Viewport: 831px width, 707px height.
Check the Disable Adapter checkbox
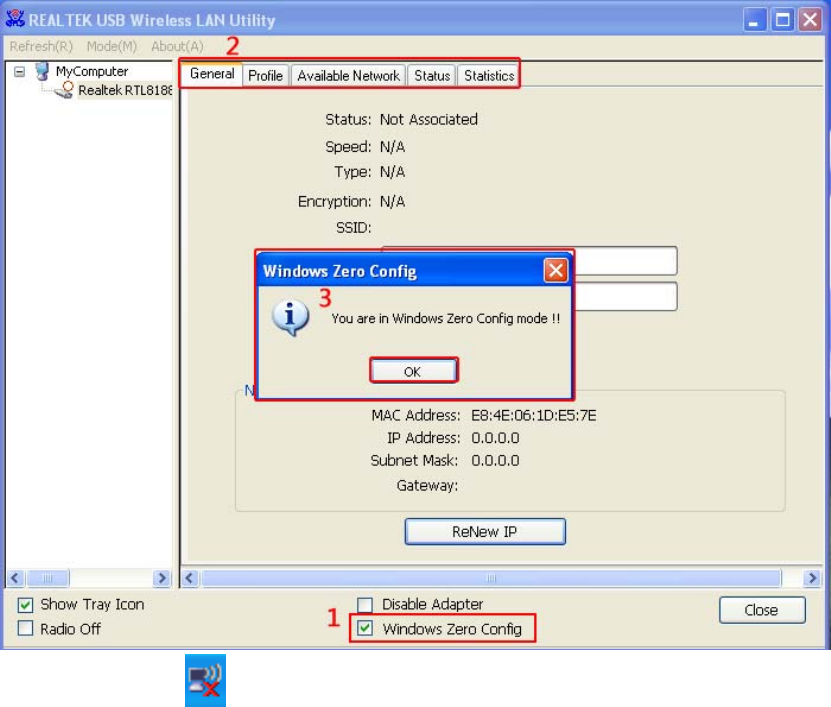pos(365,605)
